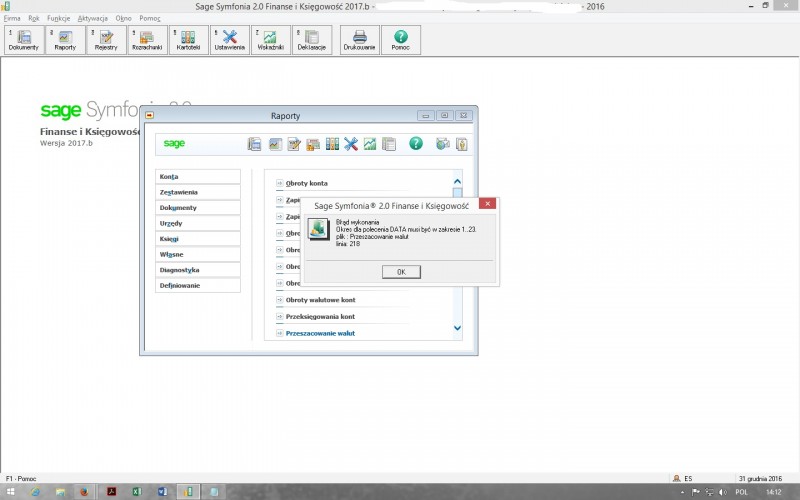This screenshot has width=800, height=500.
Task: Click last person icon in Raporty toolbar
Action: click(462, 144)
